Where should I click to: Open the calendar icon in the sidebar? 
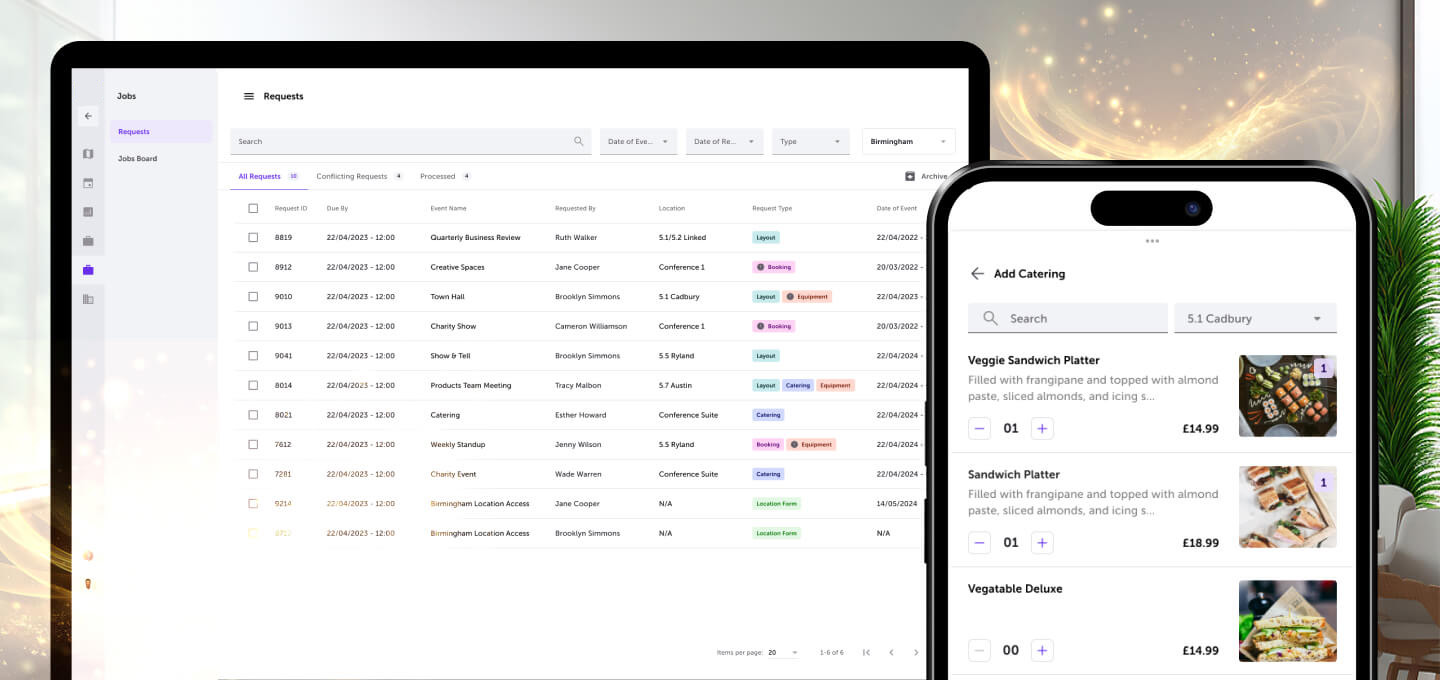click(x=88, y=183)
